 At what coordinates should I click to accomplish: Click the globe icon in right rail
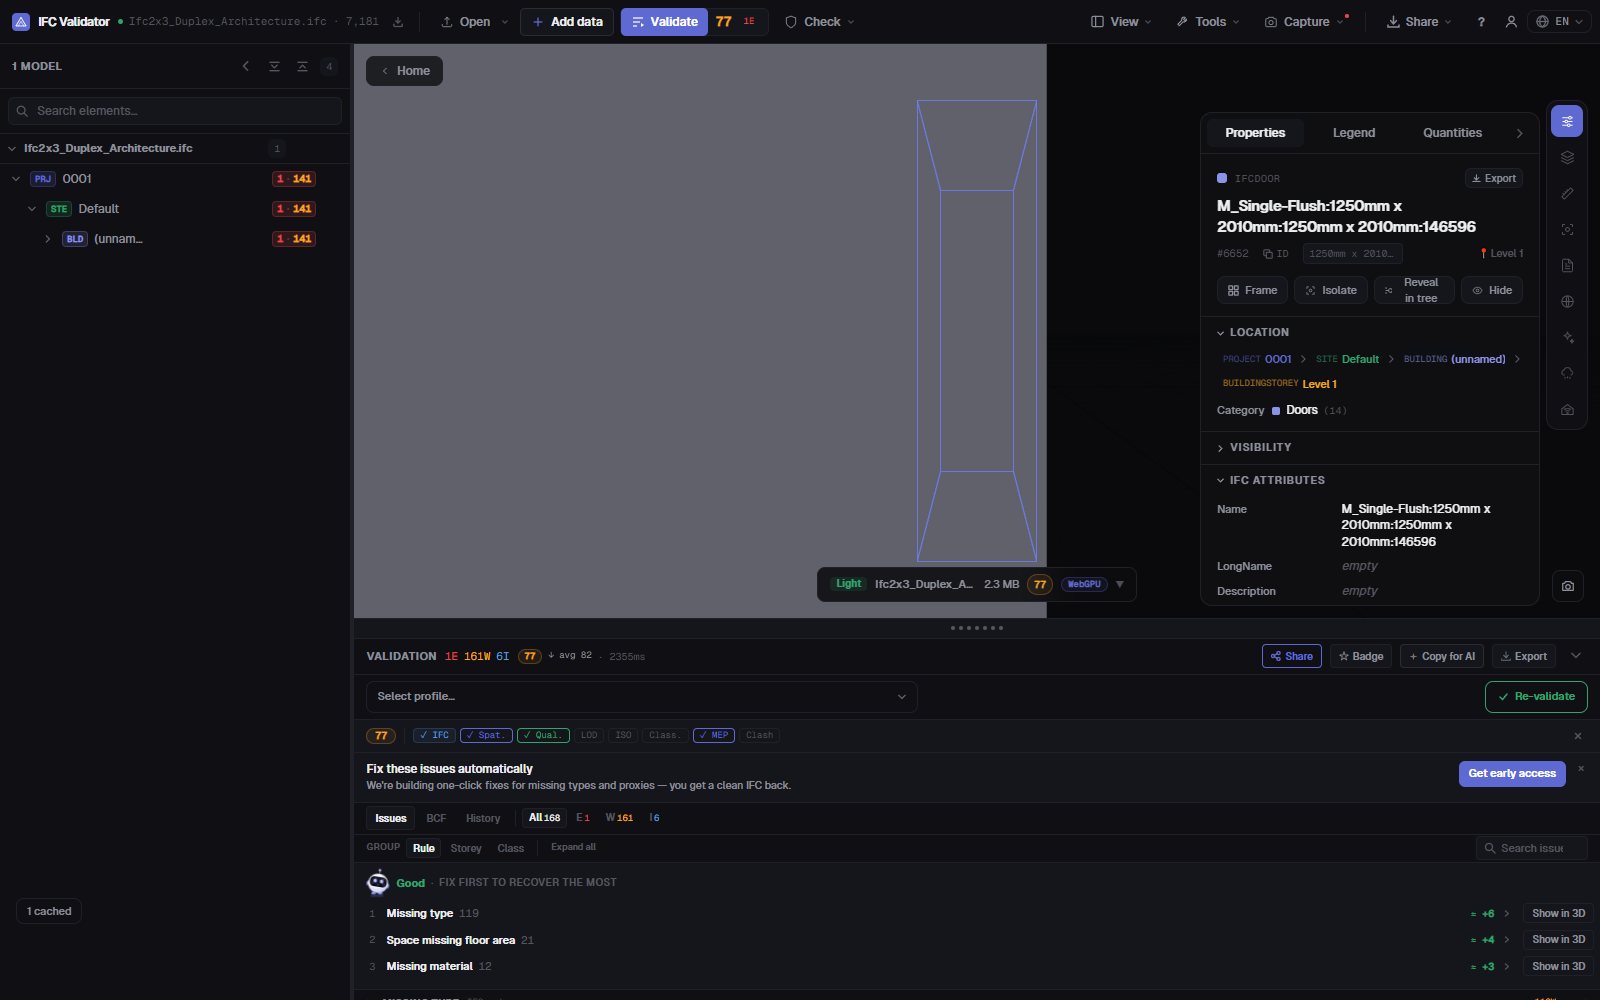pyautogui.click(x=1567, y=301)
